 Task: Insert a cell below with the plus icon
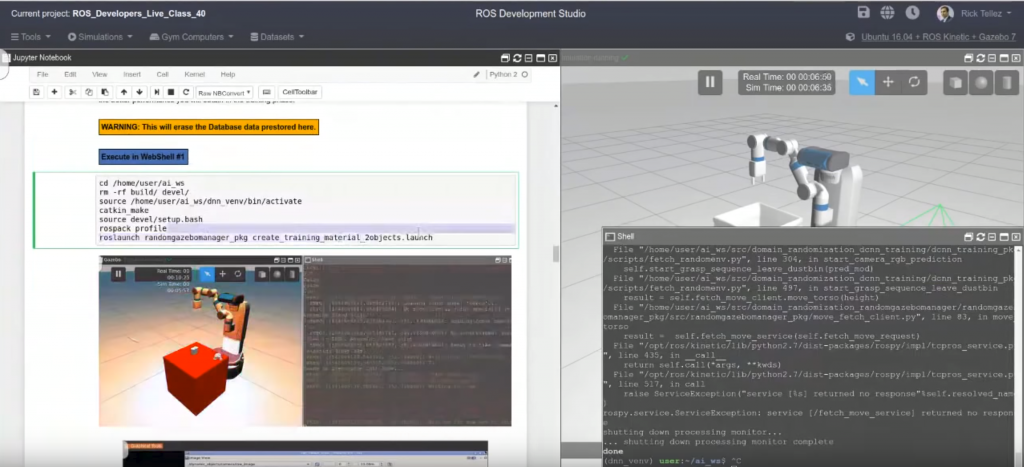tap(55, 92)
